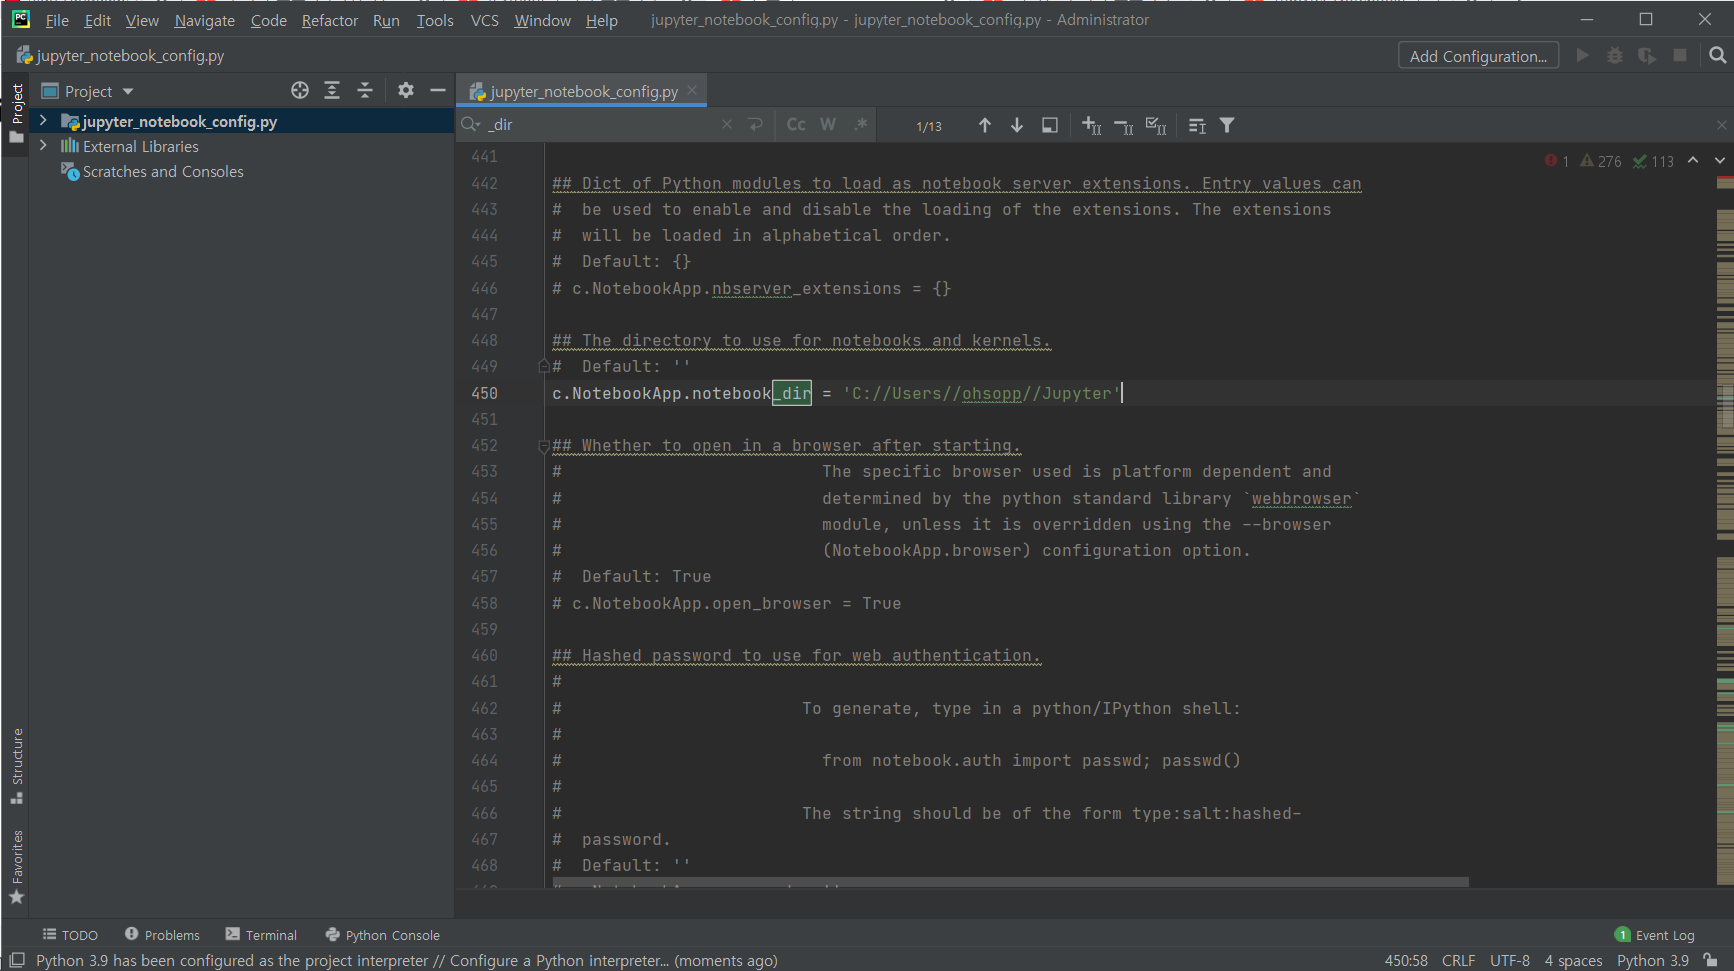
Task: Open Project panel settings gear
Action: pos(405,91)
